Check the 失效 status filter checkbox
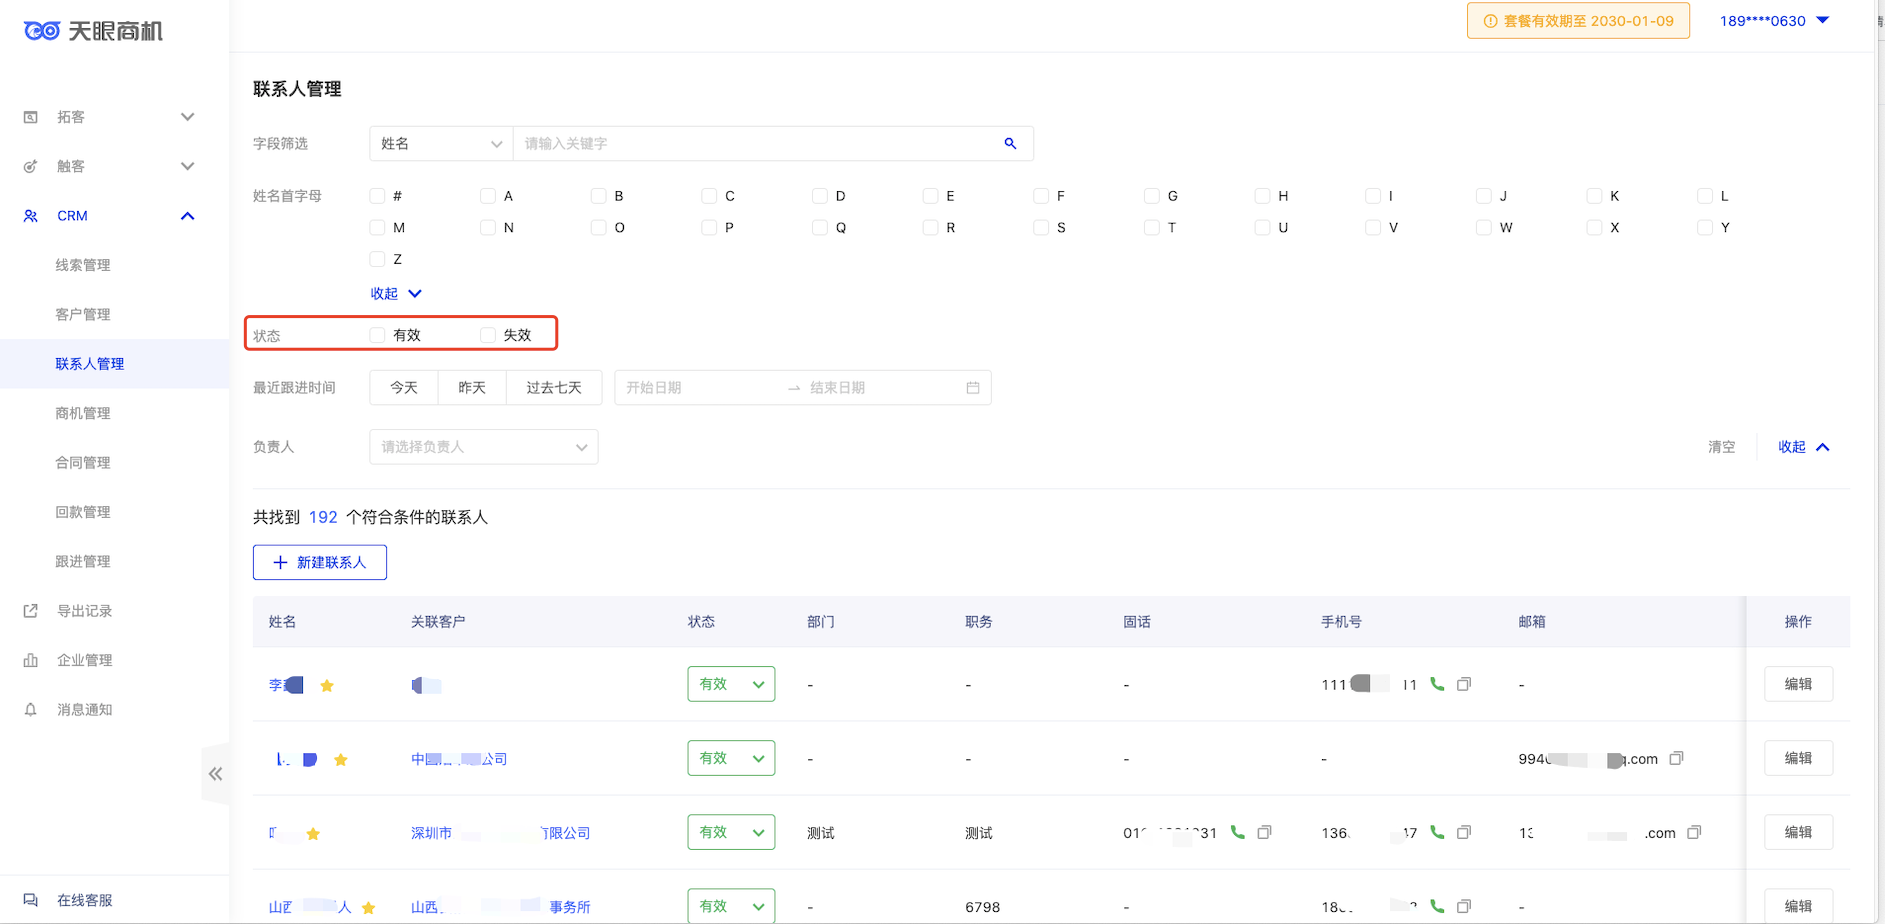1885x924 pixels. (x=488, y=335)
